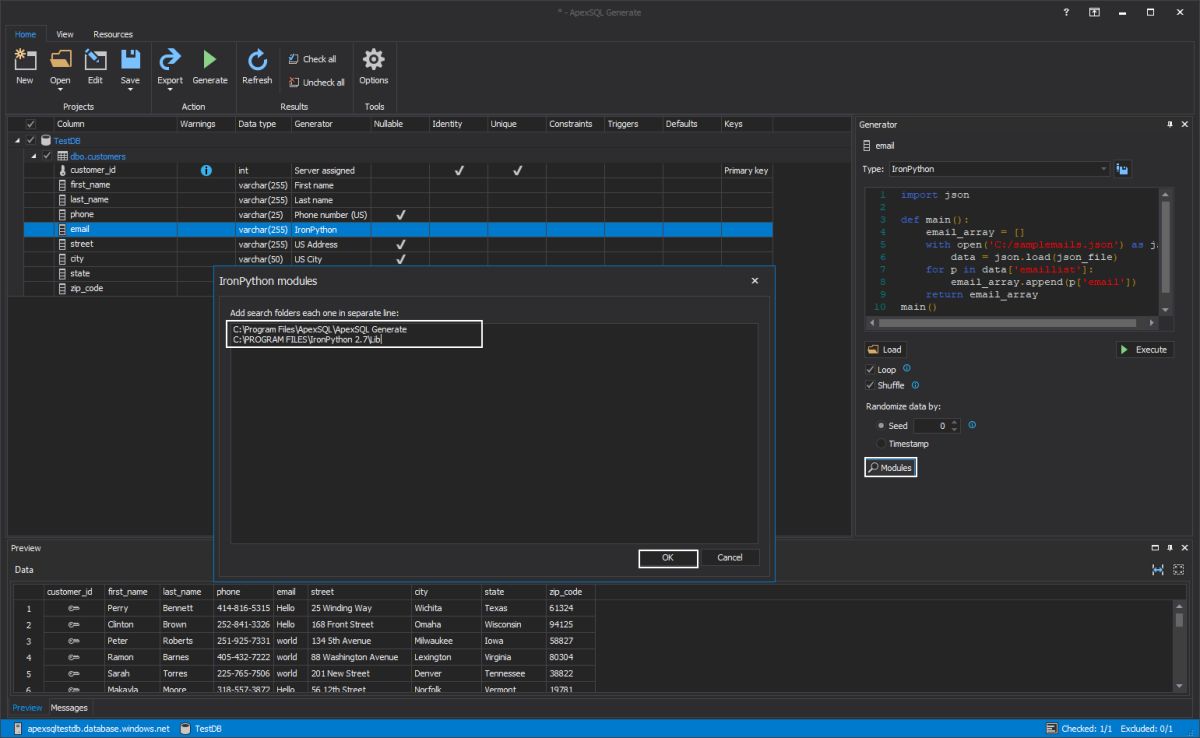The image size is (1200, 738).
Task: Click the Modules button
Action: point(890,467)
